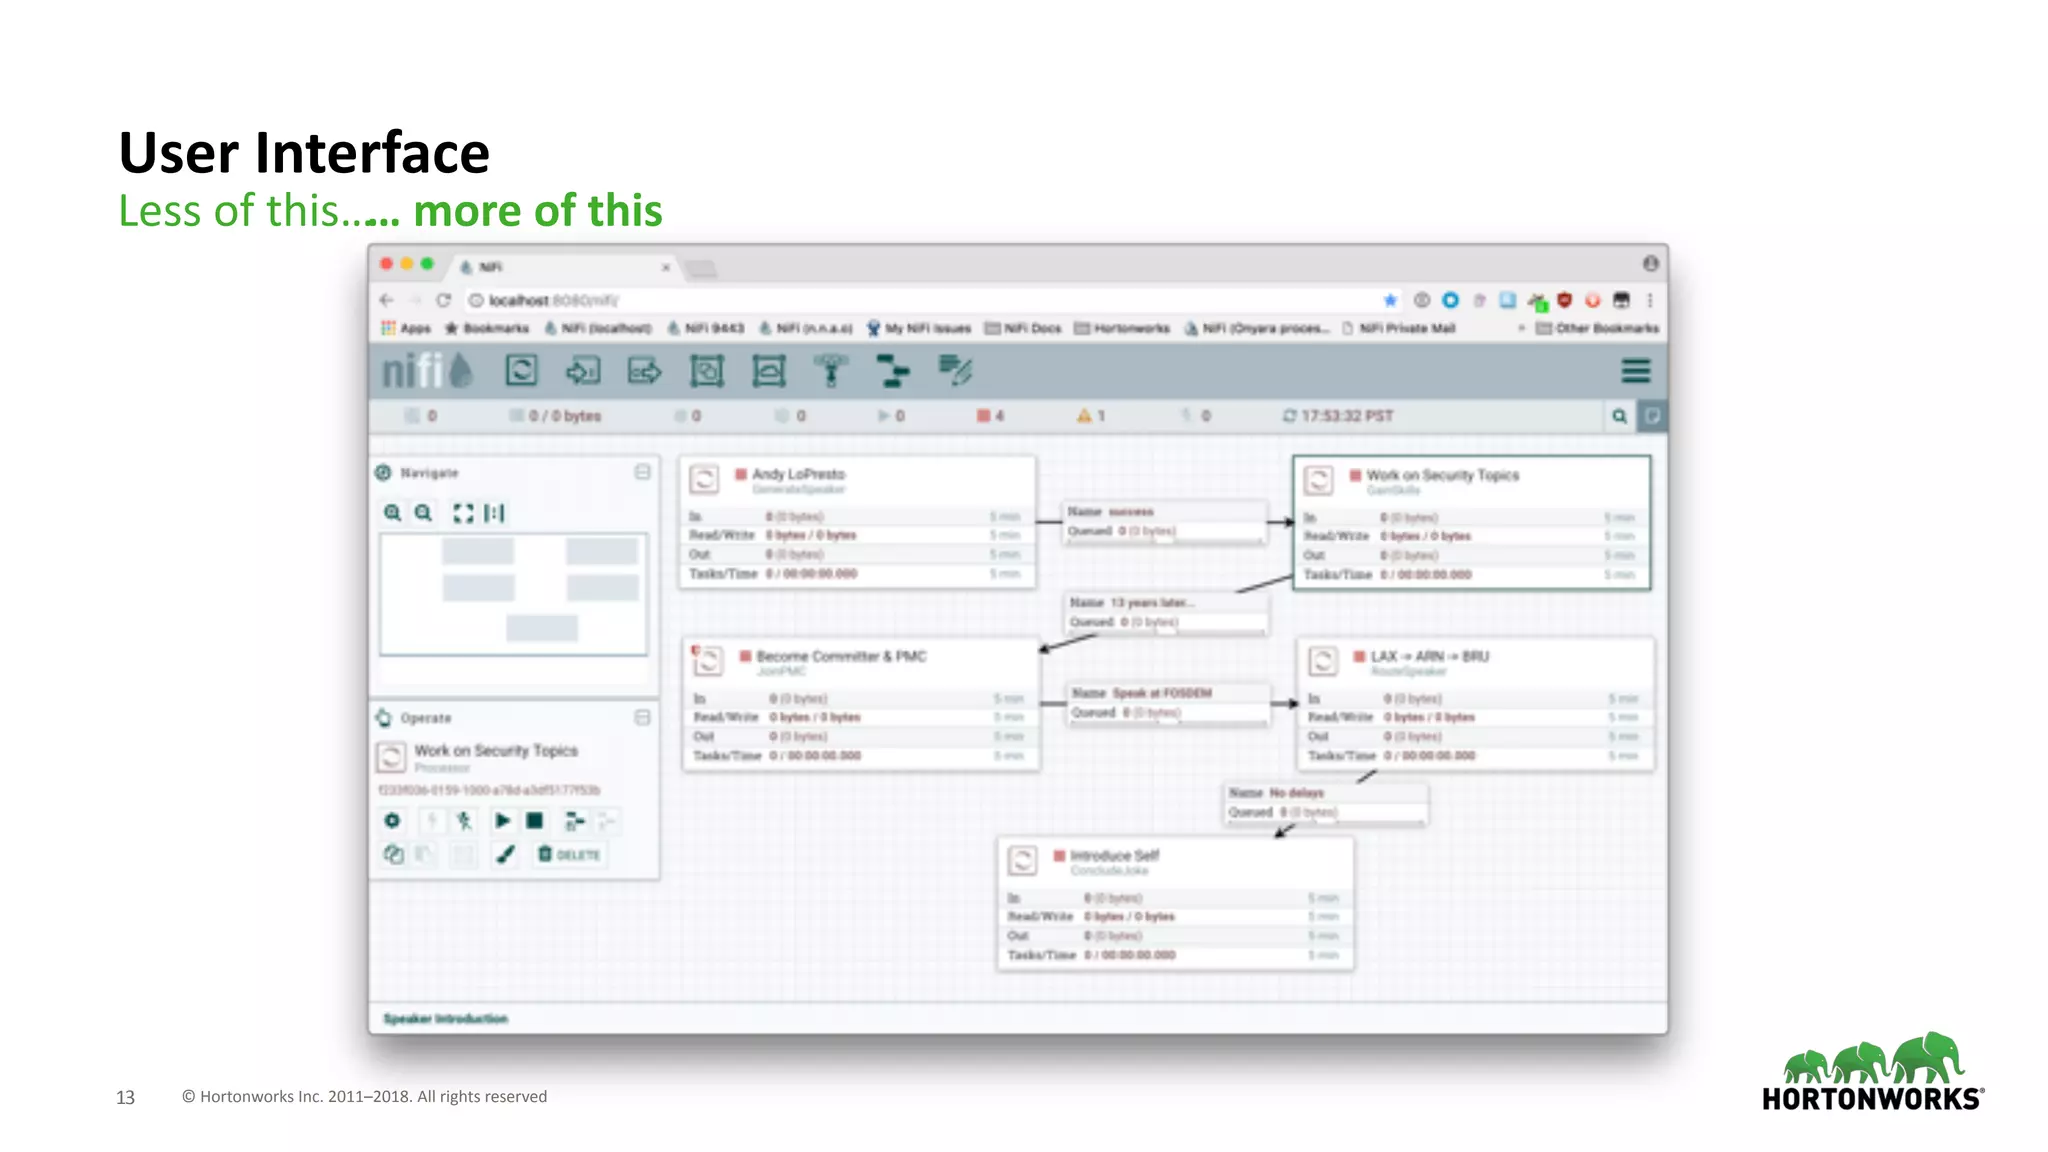The image size is (2048, 1152).
Task: Stop the selected processor
Action: tap(535, 821)
